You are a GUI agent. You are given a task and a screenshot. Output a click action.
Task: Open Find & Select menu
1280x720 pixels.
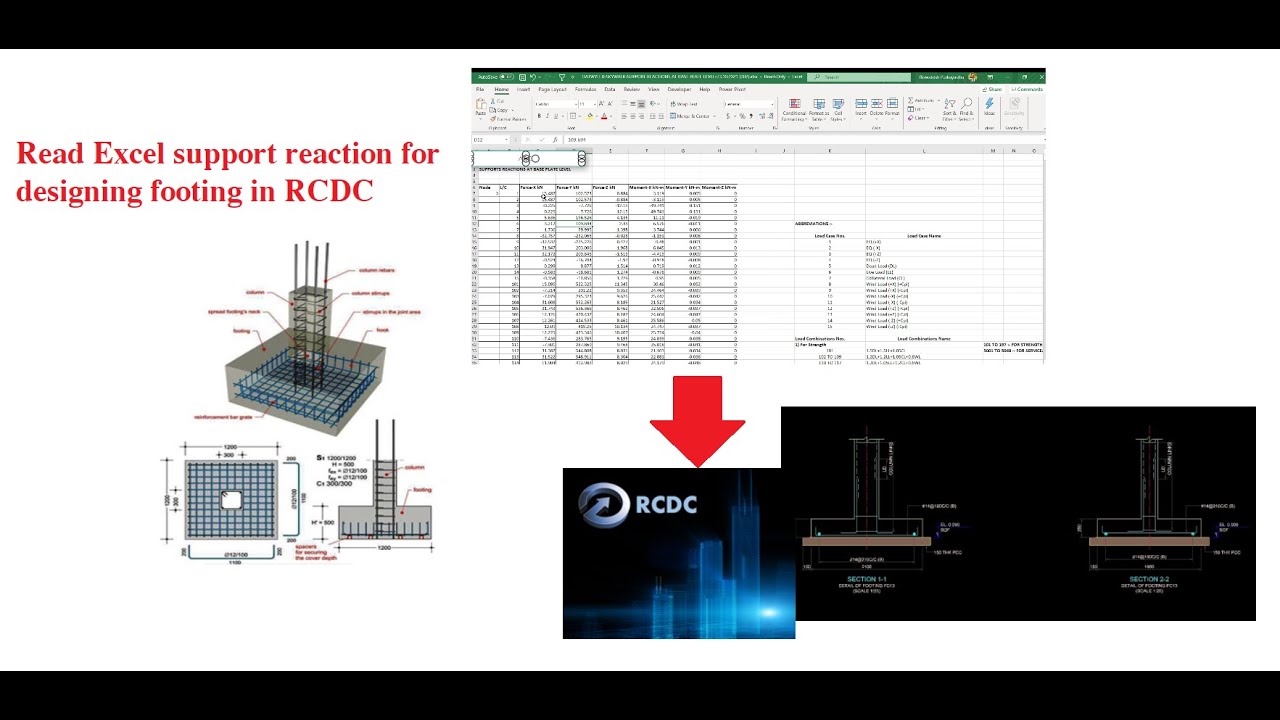(966, 110)
